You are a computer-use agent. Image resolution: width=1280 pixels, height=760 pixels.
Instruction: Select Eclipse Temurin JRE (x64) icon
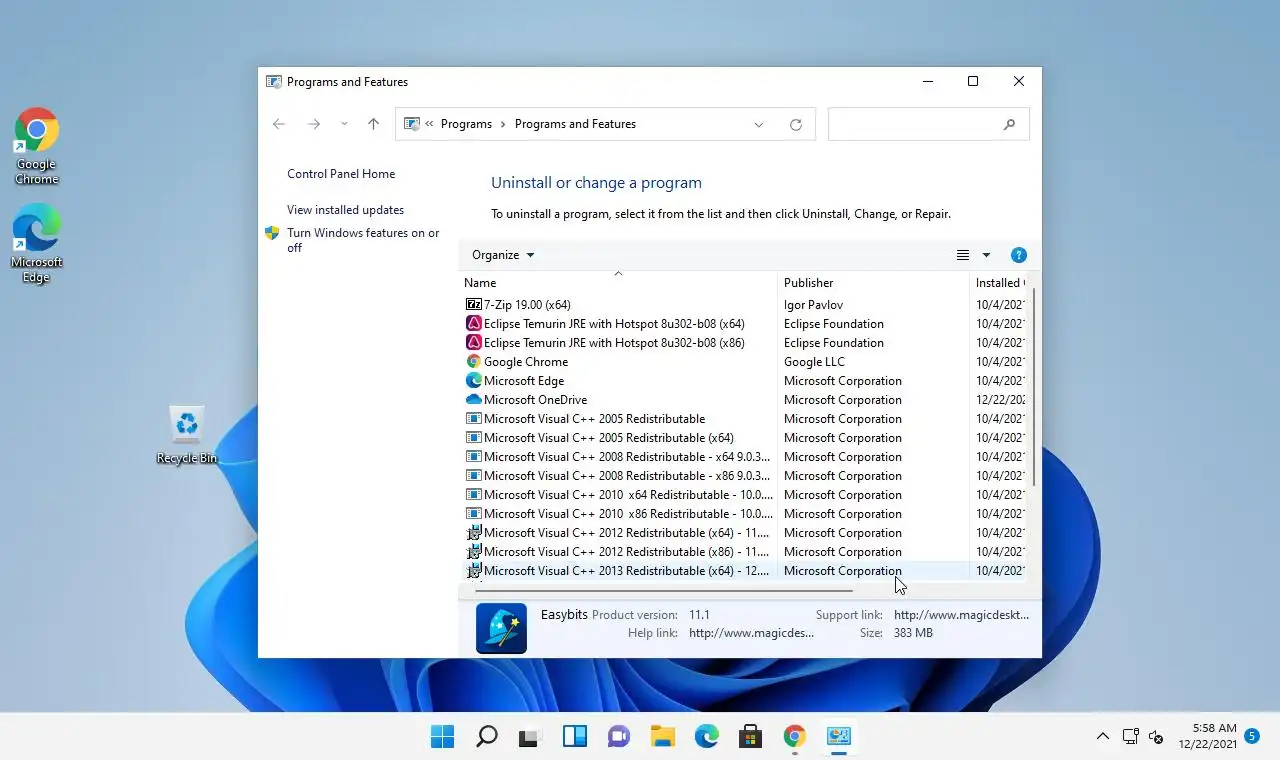click(x=474, y=324)
